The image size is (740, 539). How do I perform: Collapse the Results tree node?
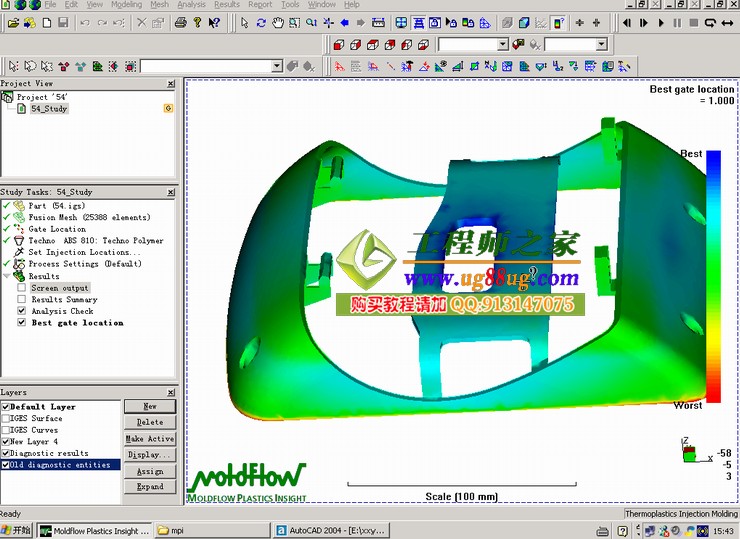(x=6, y=276)
